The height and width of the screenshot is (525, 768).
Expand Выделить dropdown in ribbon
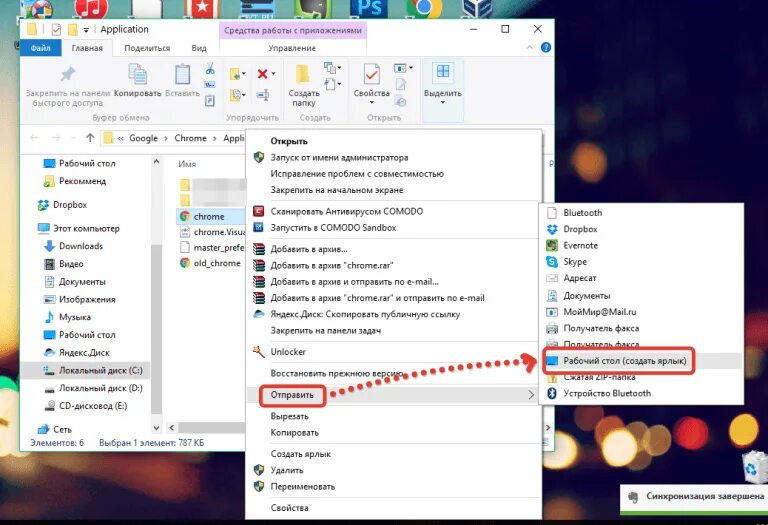(x=442, y=102)
